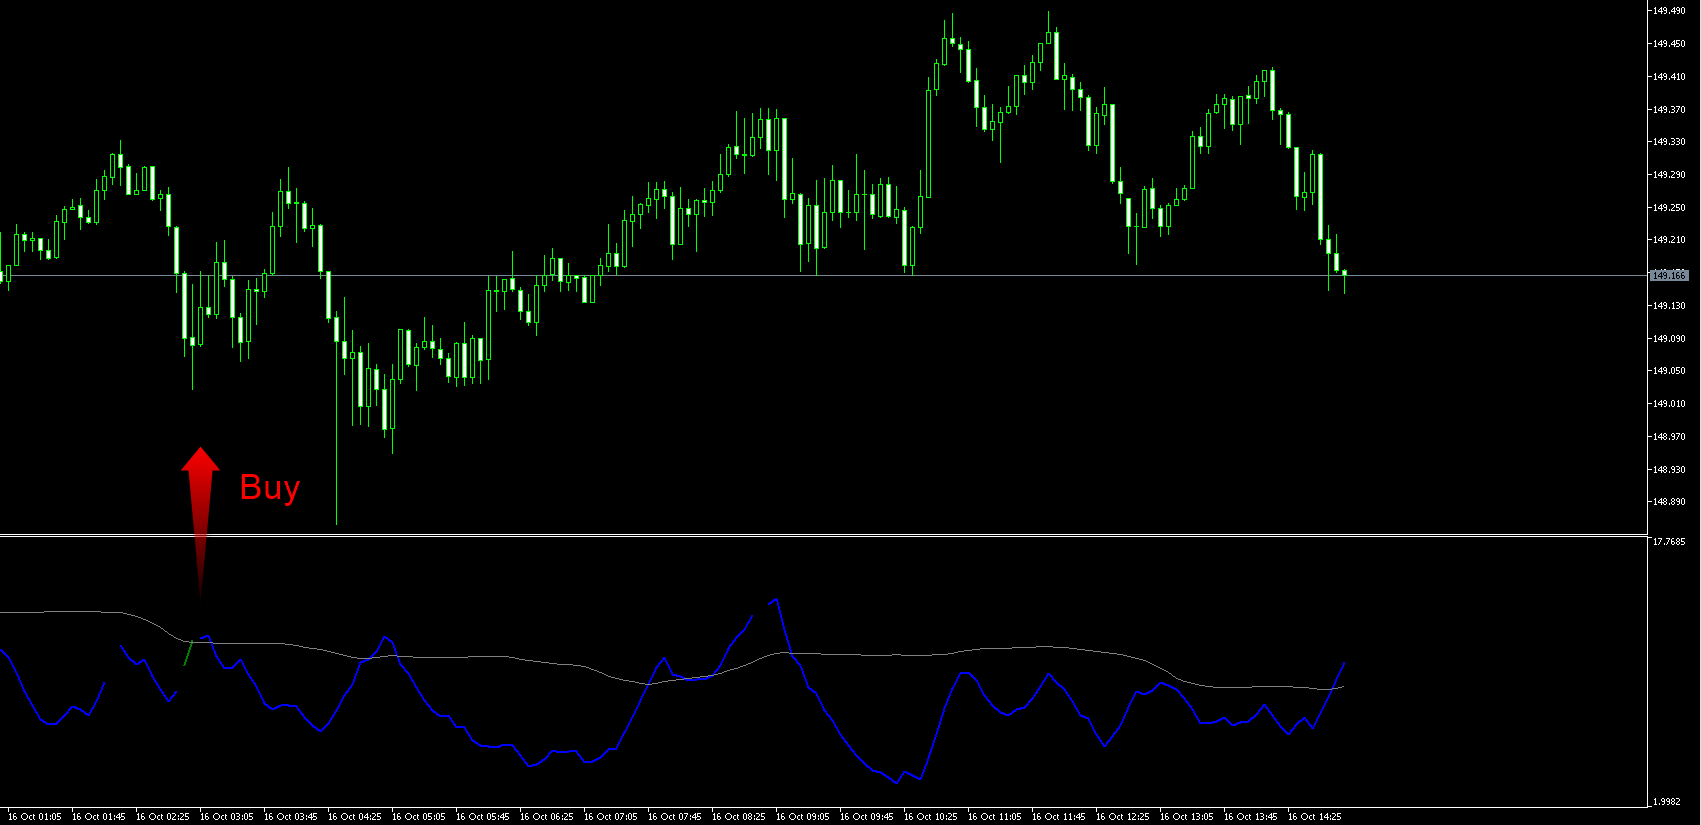The image size is (1701, 825).
Task: Click the 16 Oct 01:05 time label
Action: (34, 817)
